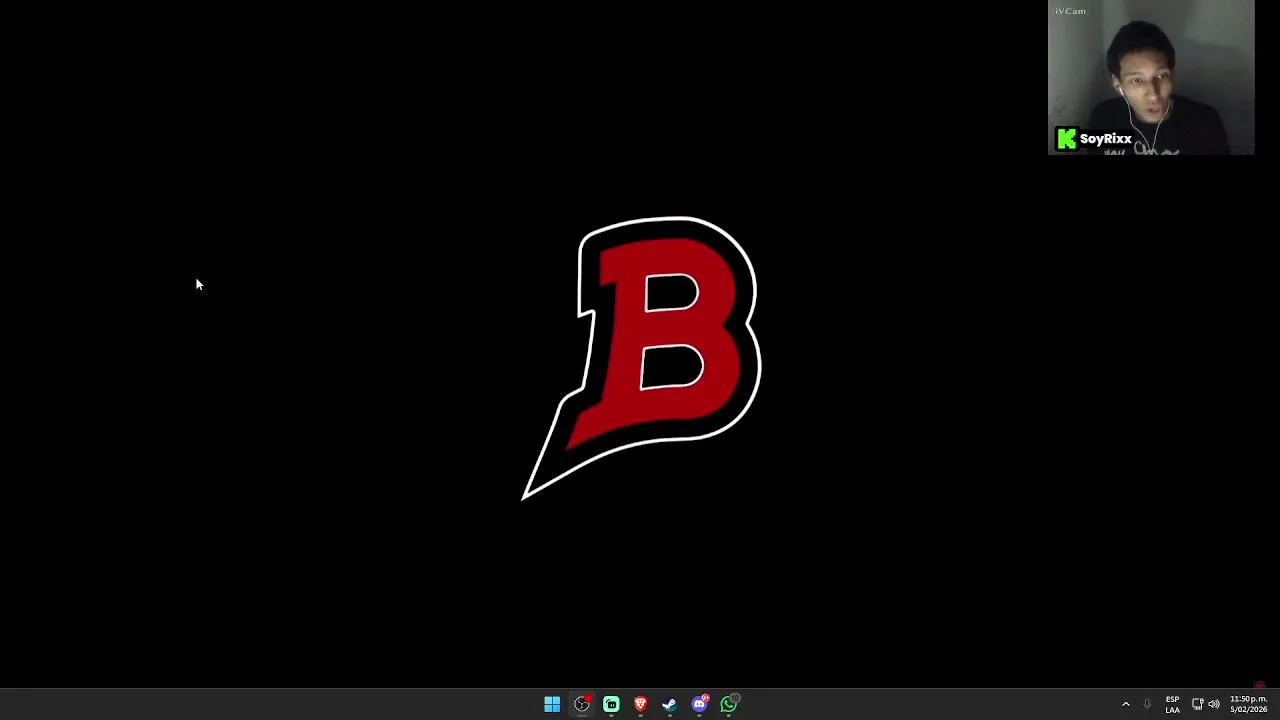The image size is (1280, 720).
Task: Open OBS Studio from the taskbar
Action: click(582, 704)
